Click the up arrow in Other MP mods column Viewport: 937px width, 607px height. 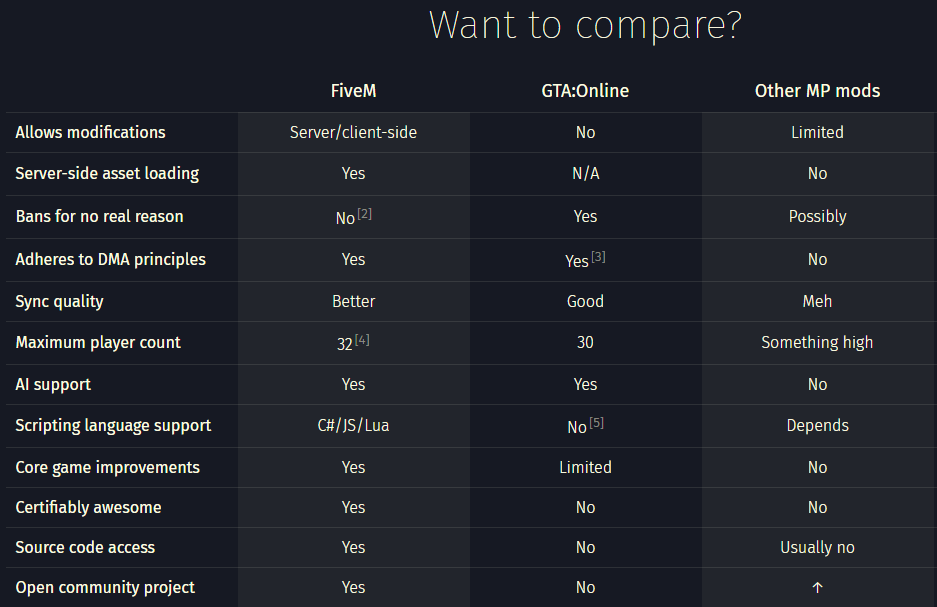coord(817,588)
